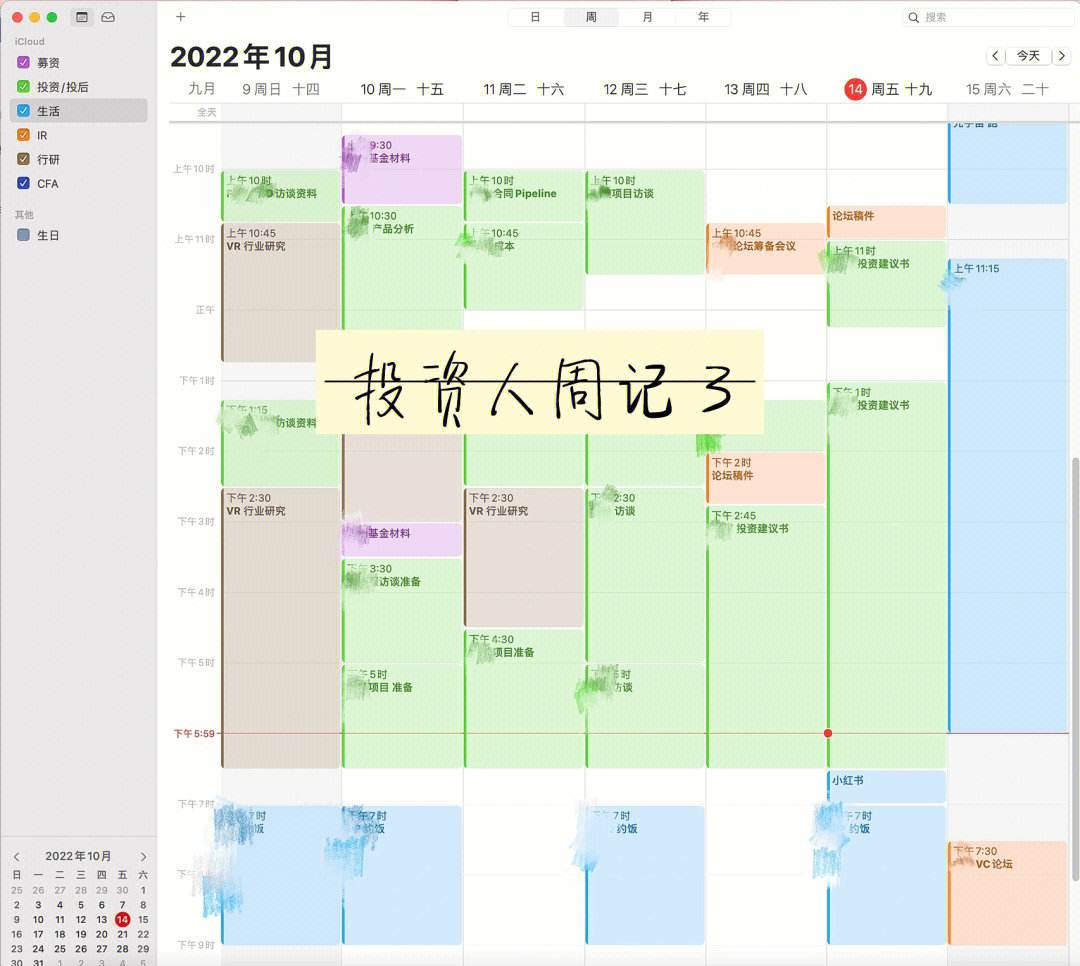
Task: Click the + icon to create a quick event
Action: (180, 16)
